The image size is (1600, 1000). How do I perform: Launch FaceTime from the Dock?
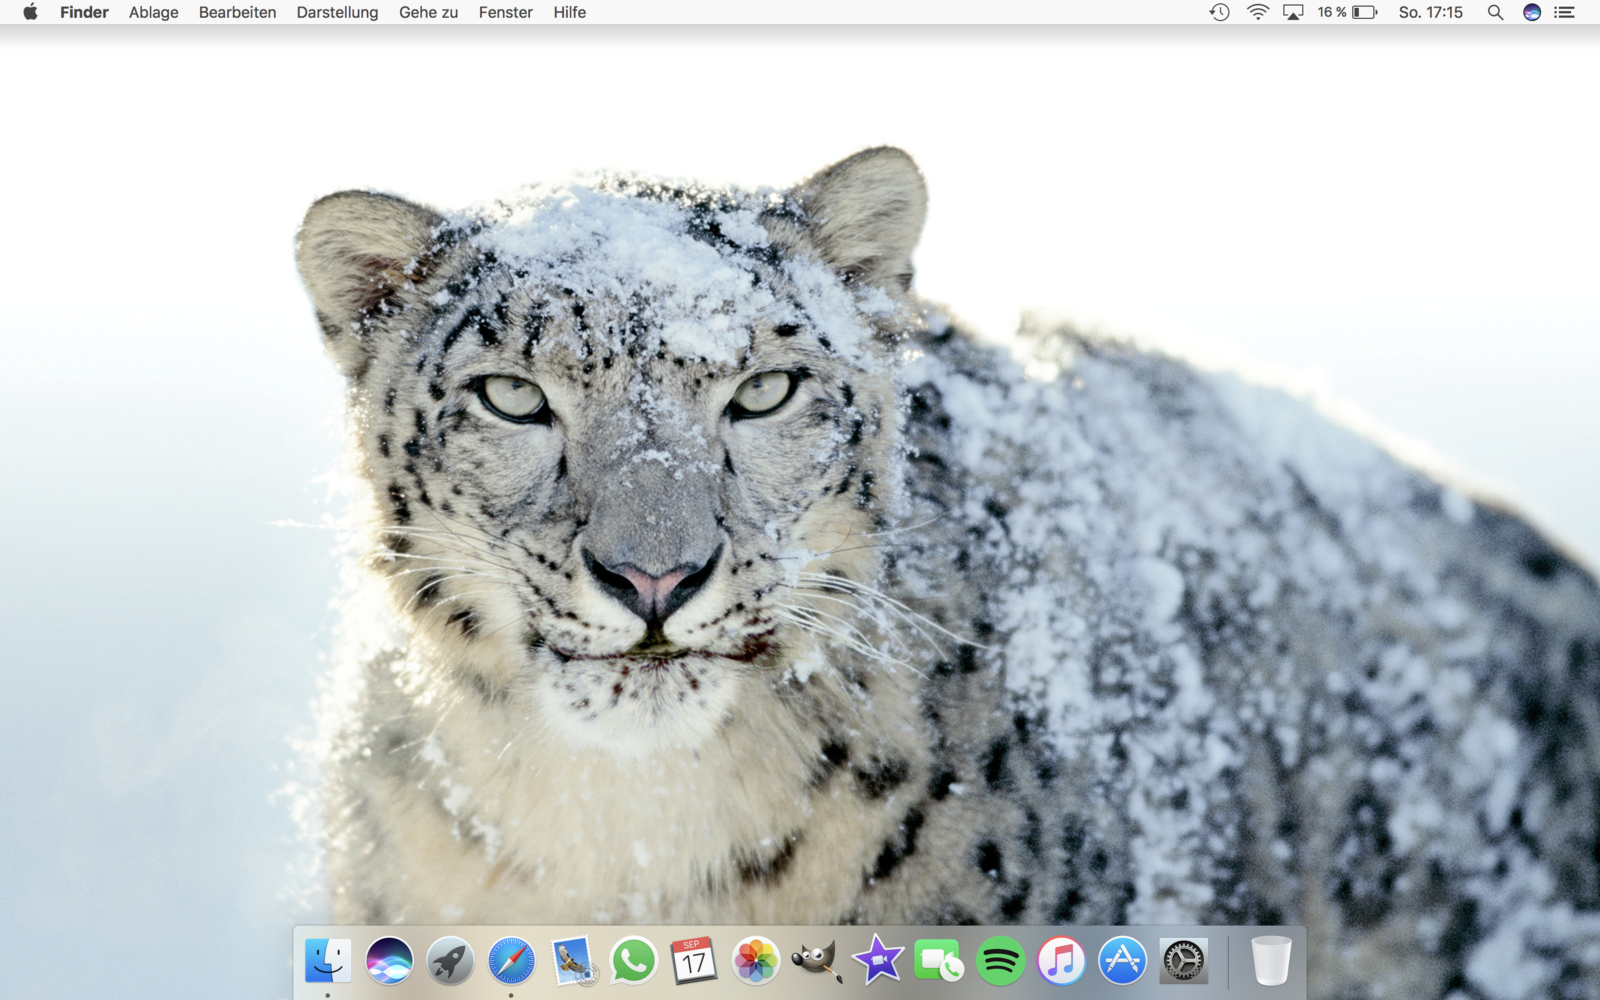tap(939, 961)
